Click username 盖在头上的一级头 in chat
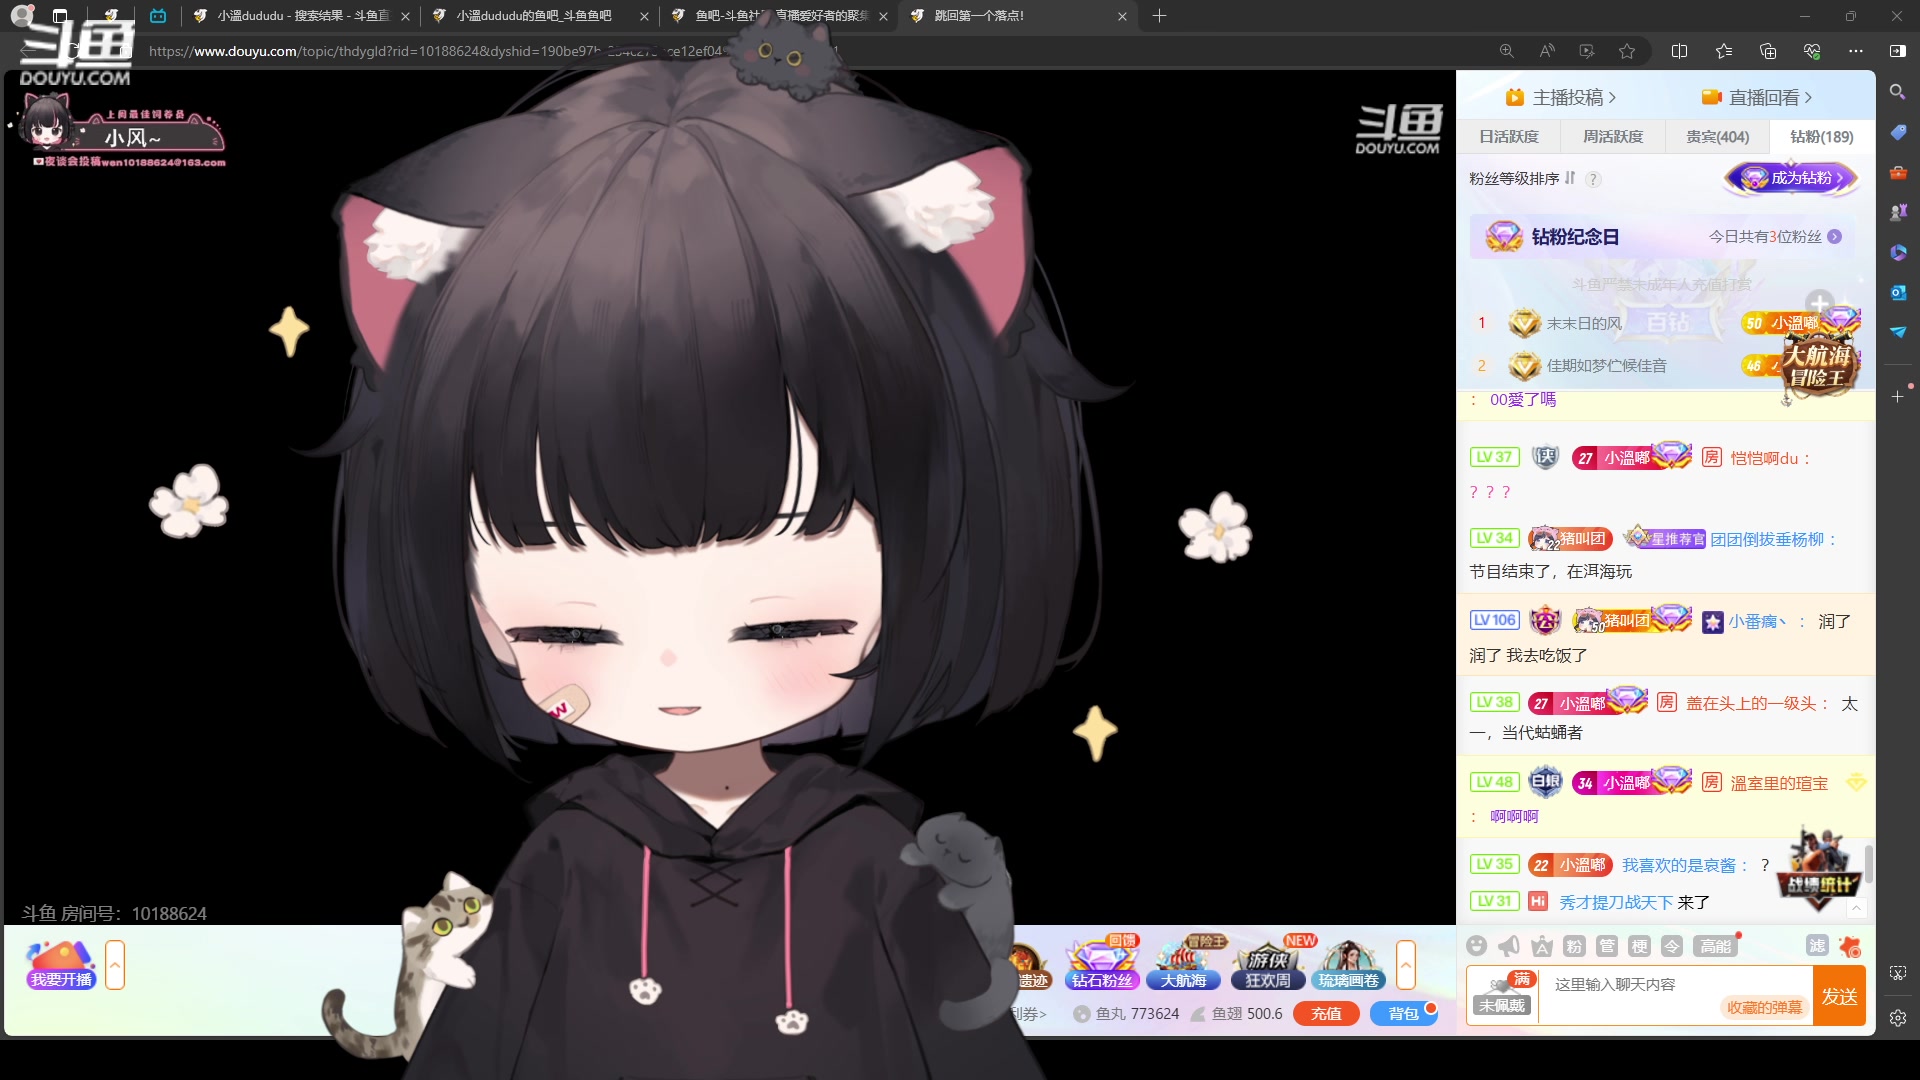Viewport: 1920px width, 1080px height. click(1750, 703)
